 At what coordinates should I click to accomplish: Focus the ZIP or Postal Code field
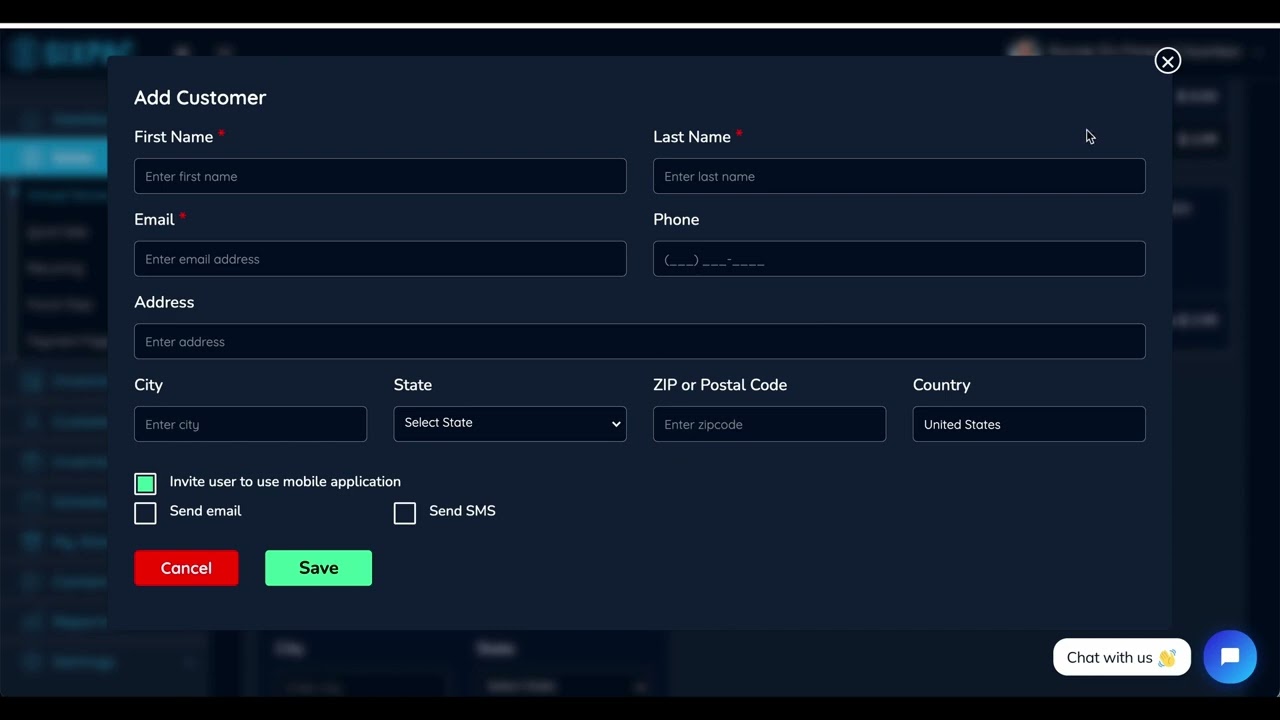[769, 424]
